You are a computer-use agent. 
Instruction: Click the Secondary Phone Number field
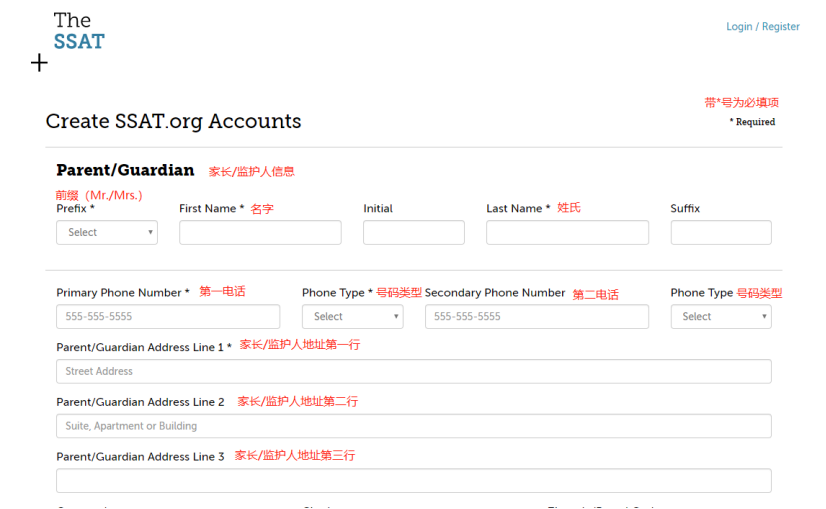coord(537,317)
